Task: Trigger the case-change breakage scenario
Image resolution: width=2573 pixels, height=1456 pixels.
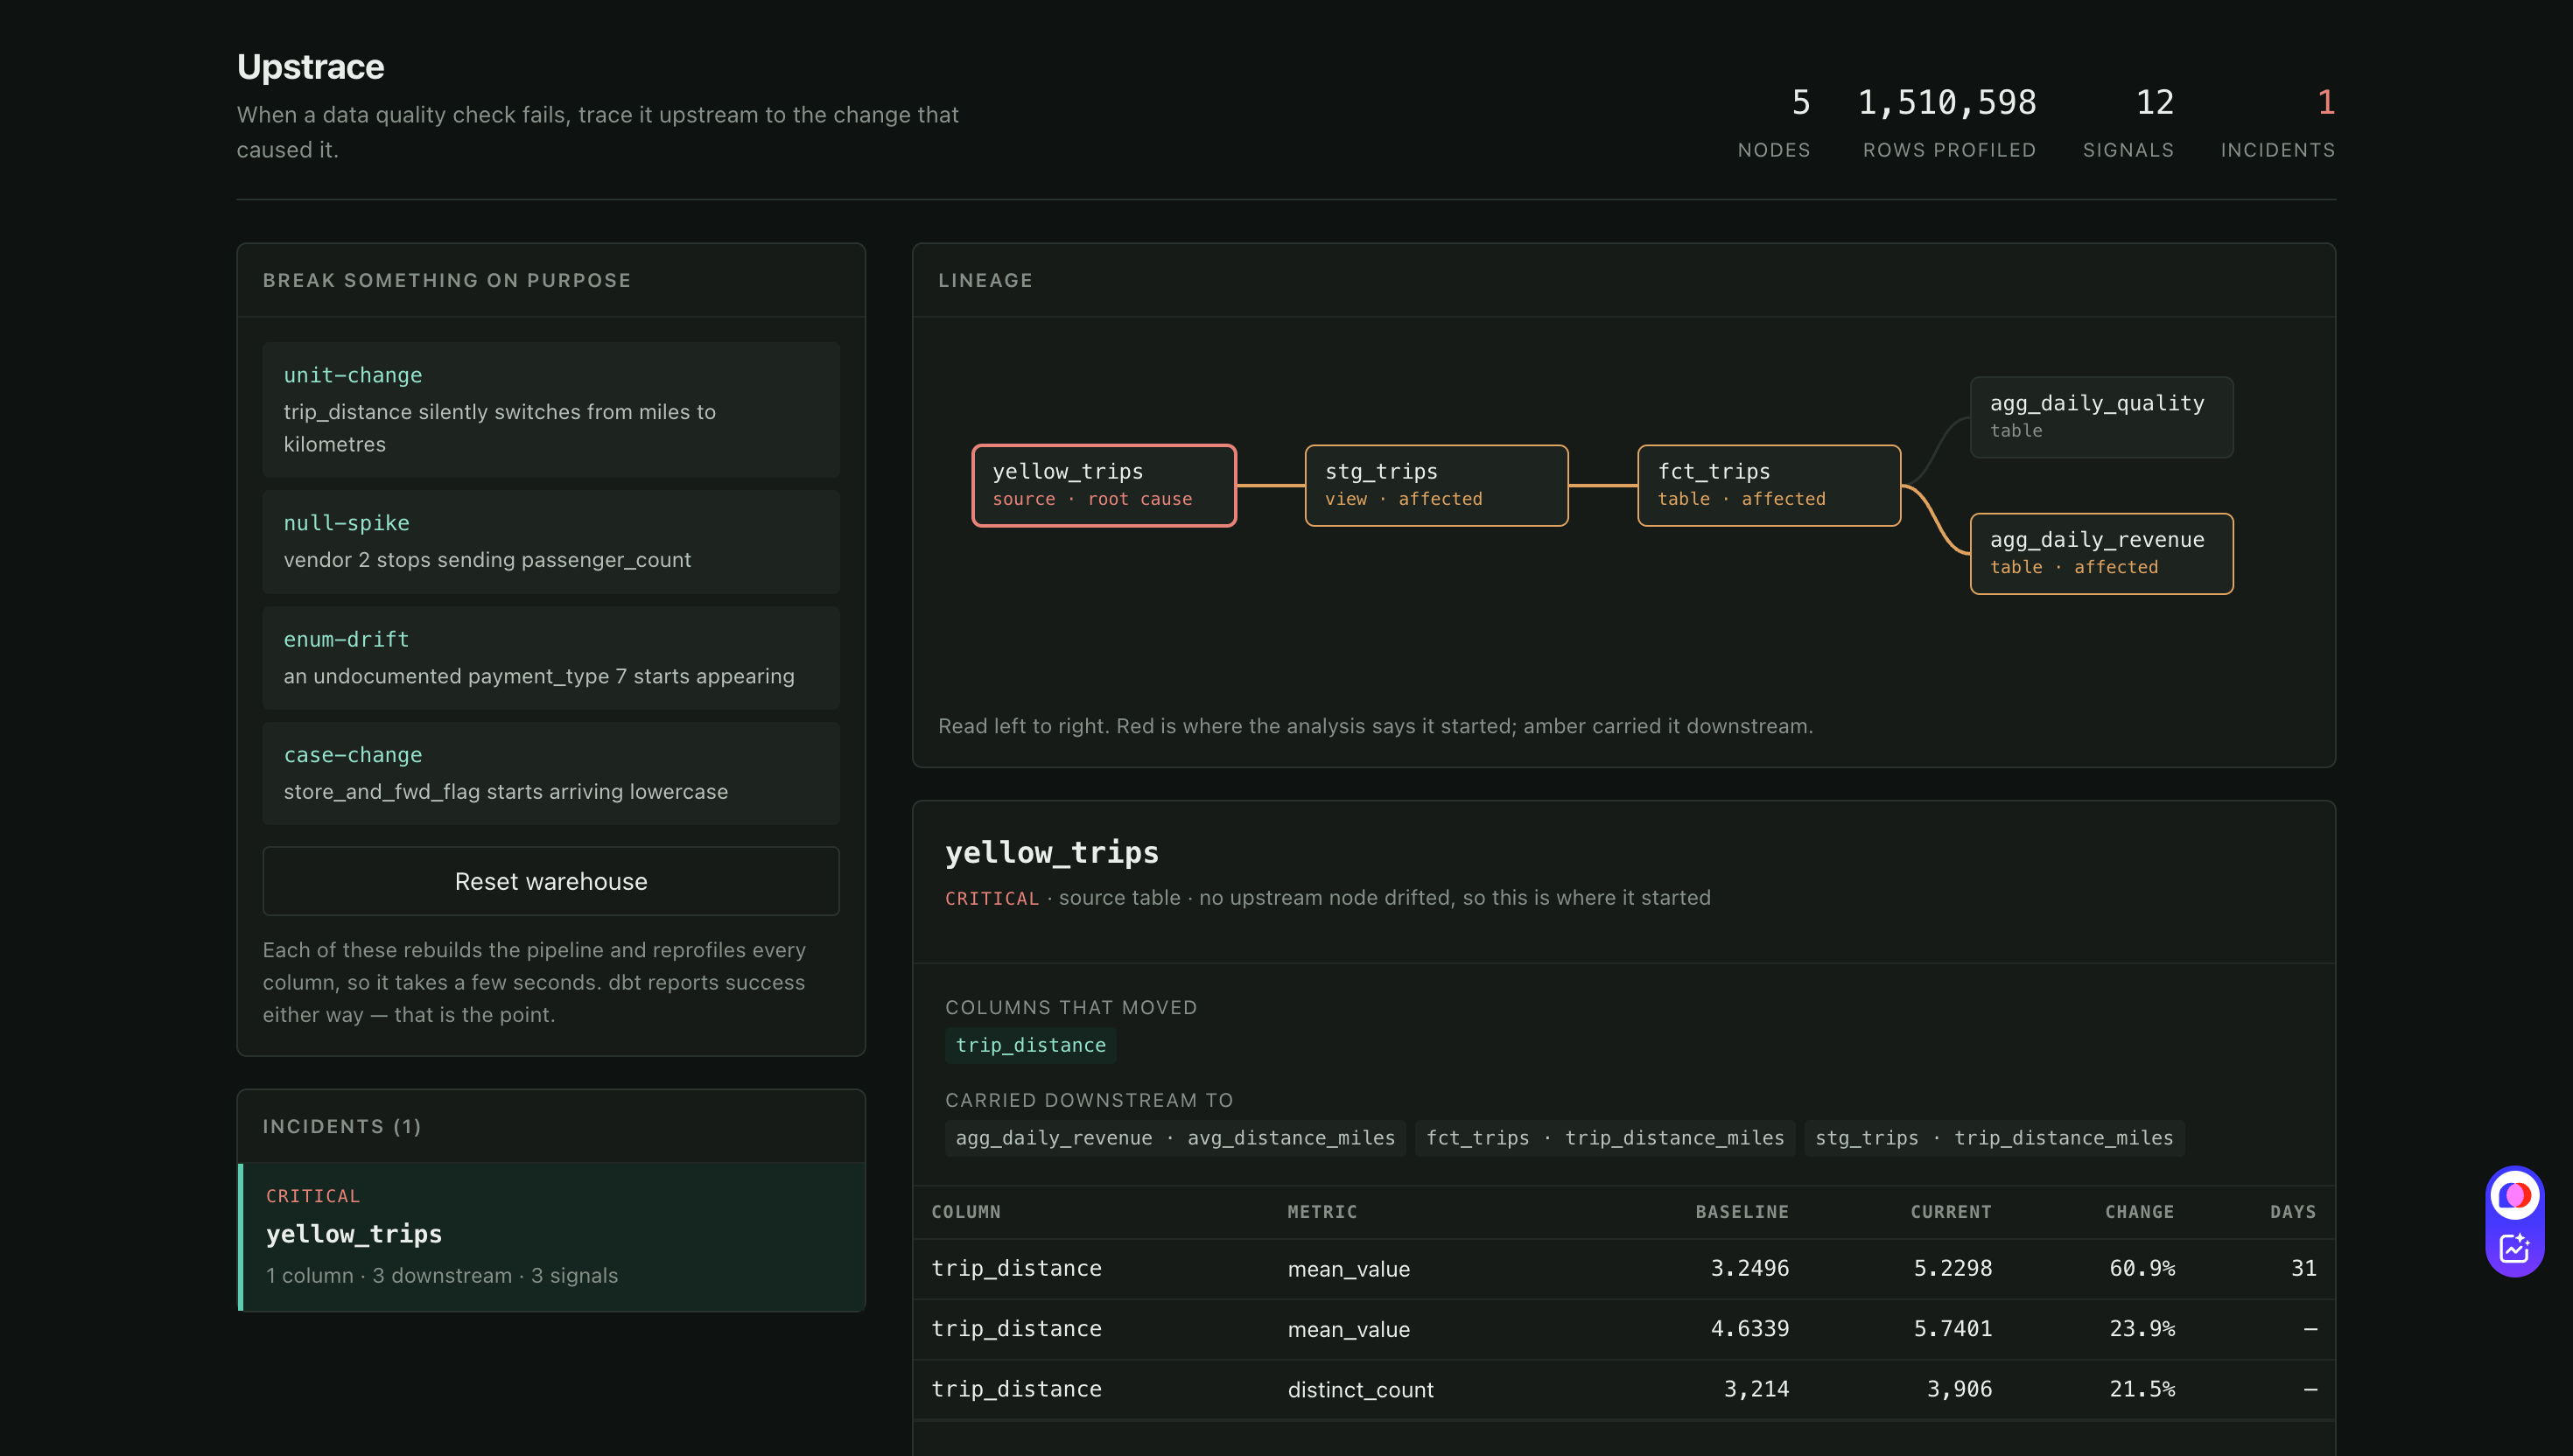Action: pyautogui.click(x=551, y=774)
